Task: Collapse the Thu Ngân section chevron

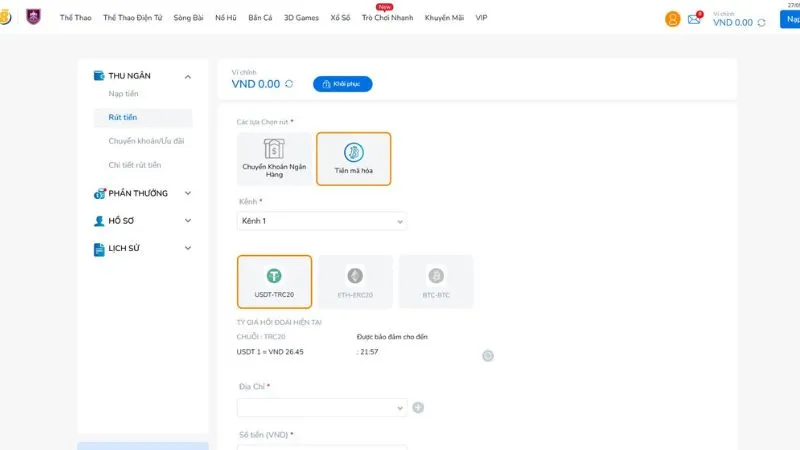Action: (188, 77)
